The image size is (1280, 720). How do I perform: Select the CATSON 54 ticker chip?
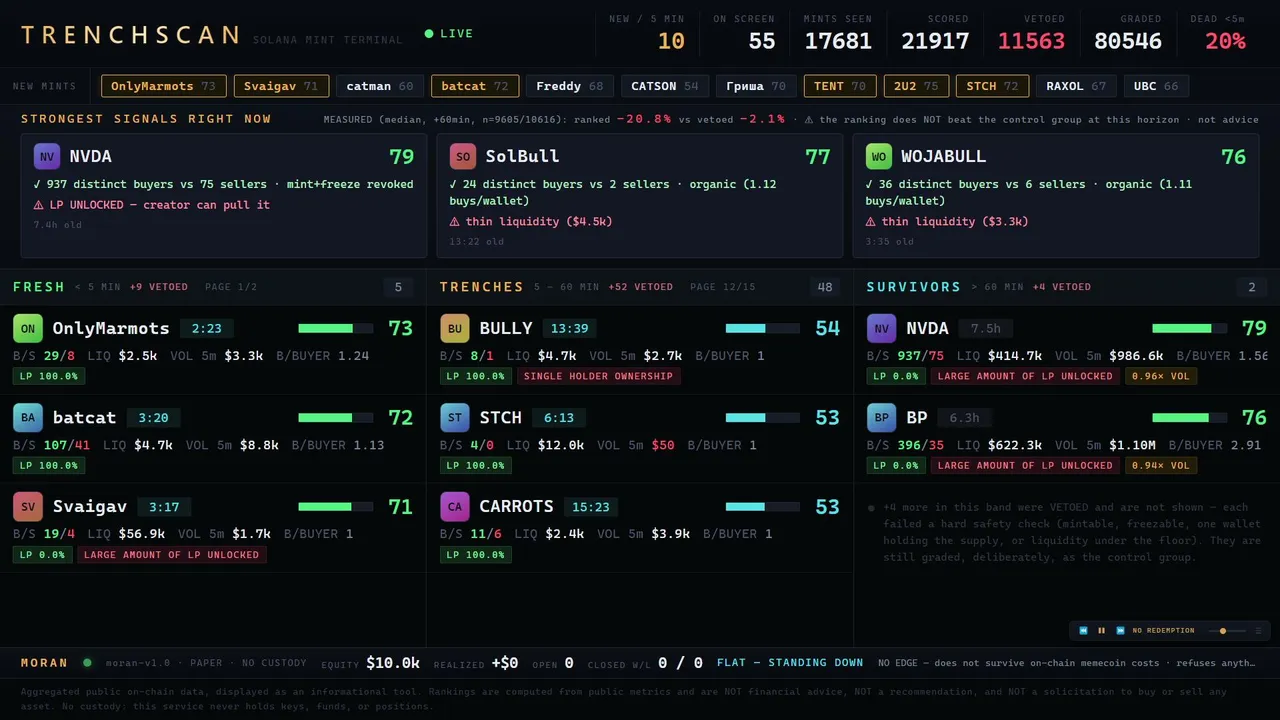point(665,86)
